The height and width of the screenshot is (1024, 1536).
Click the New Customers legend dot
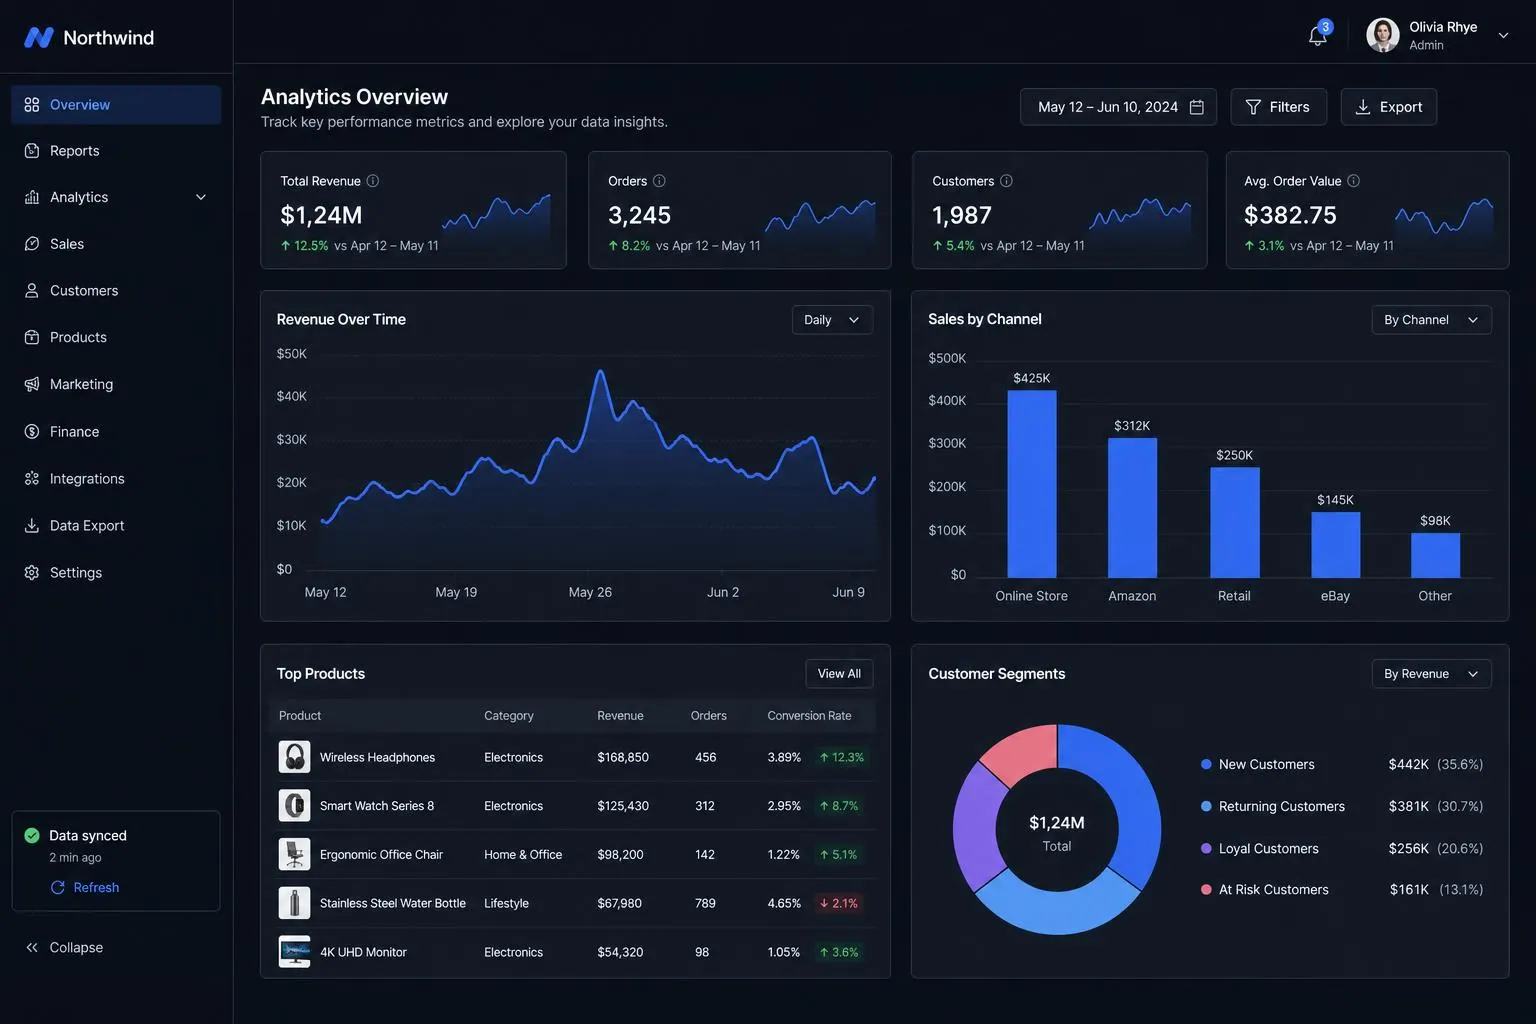coord(1206,765)
